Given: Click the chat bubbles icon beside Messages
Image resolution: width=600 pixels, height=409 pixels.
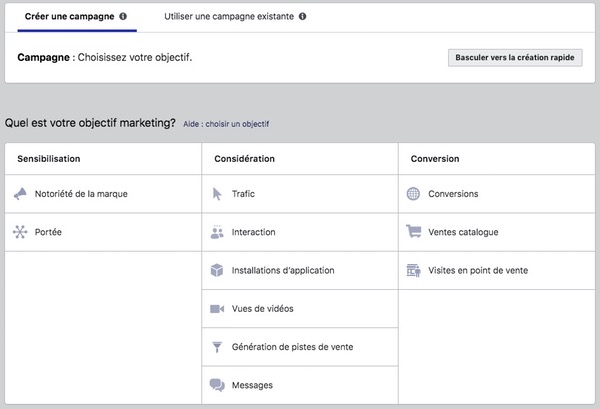Looking at the screenshot, I should [217, 385].
